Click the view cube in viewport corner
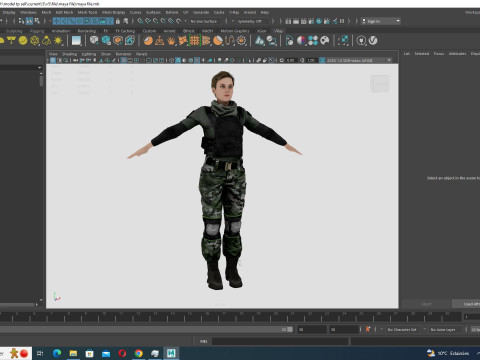 click(x=380, y=83)
